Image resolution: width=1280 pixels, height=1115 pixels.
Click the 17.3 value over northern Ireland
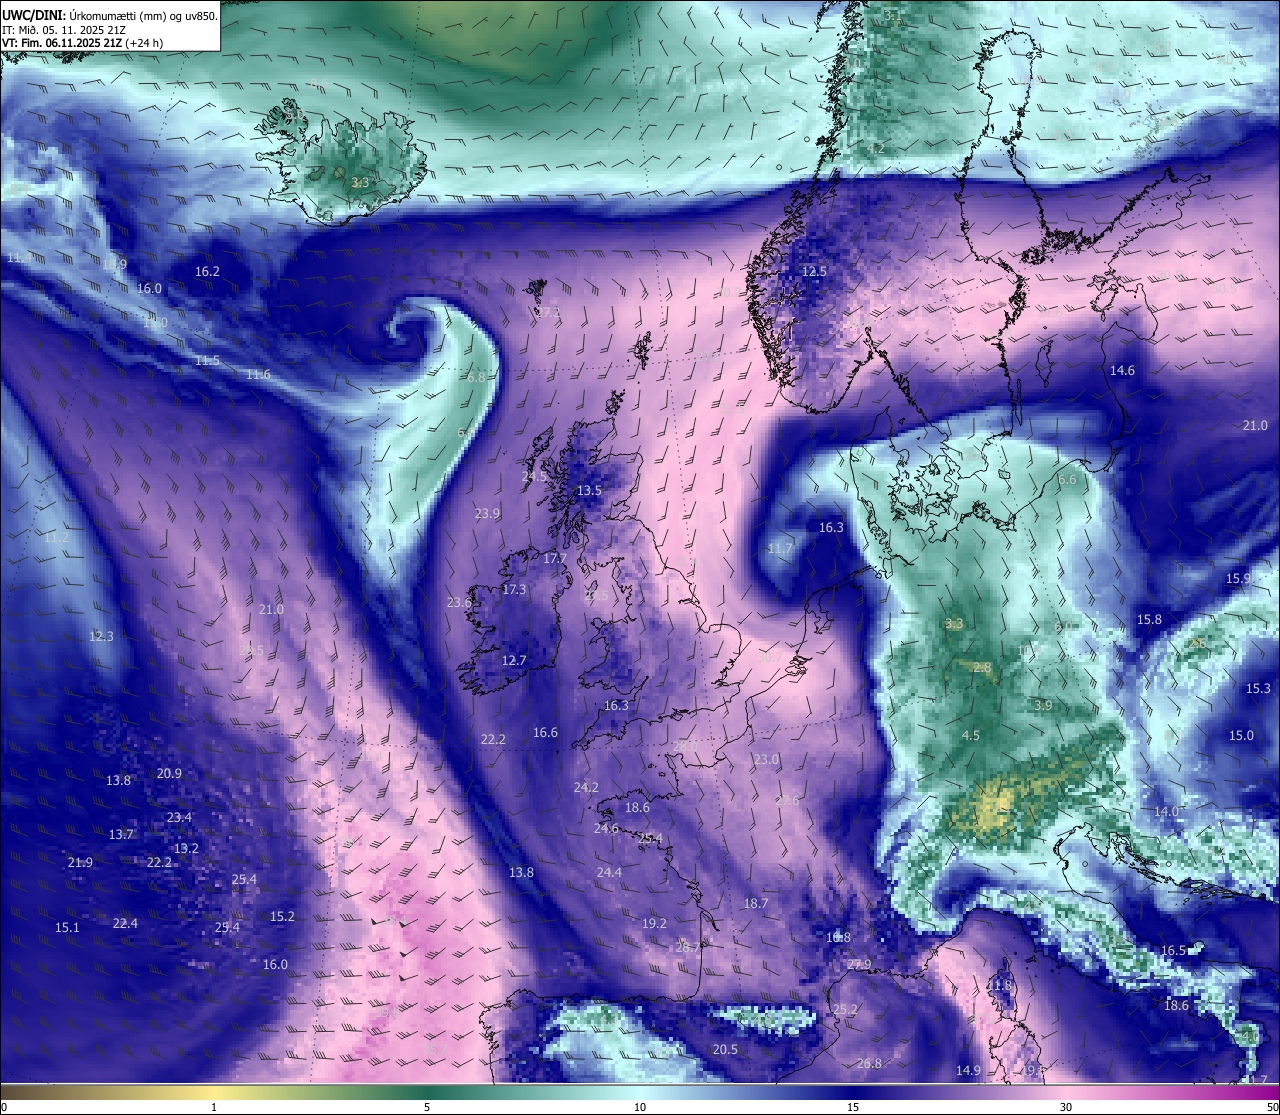(514, 590)
